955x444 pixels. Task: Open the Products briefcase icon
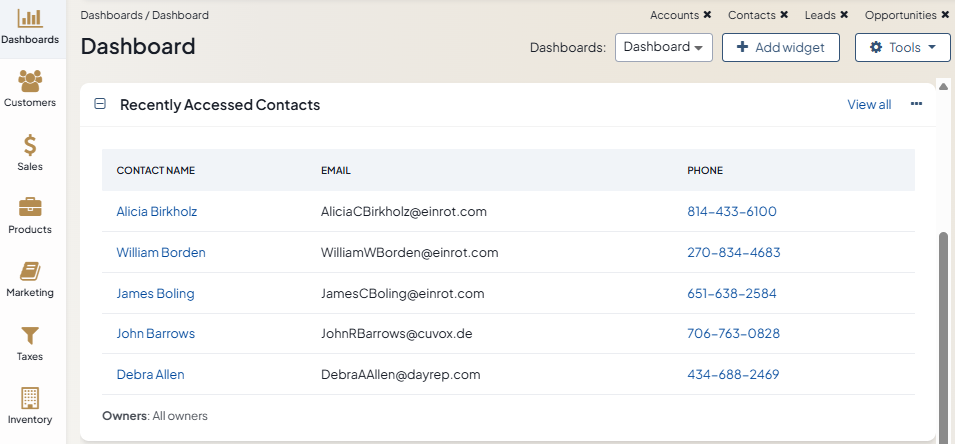[30, 208]
